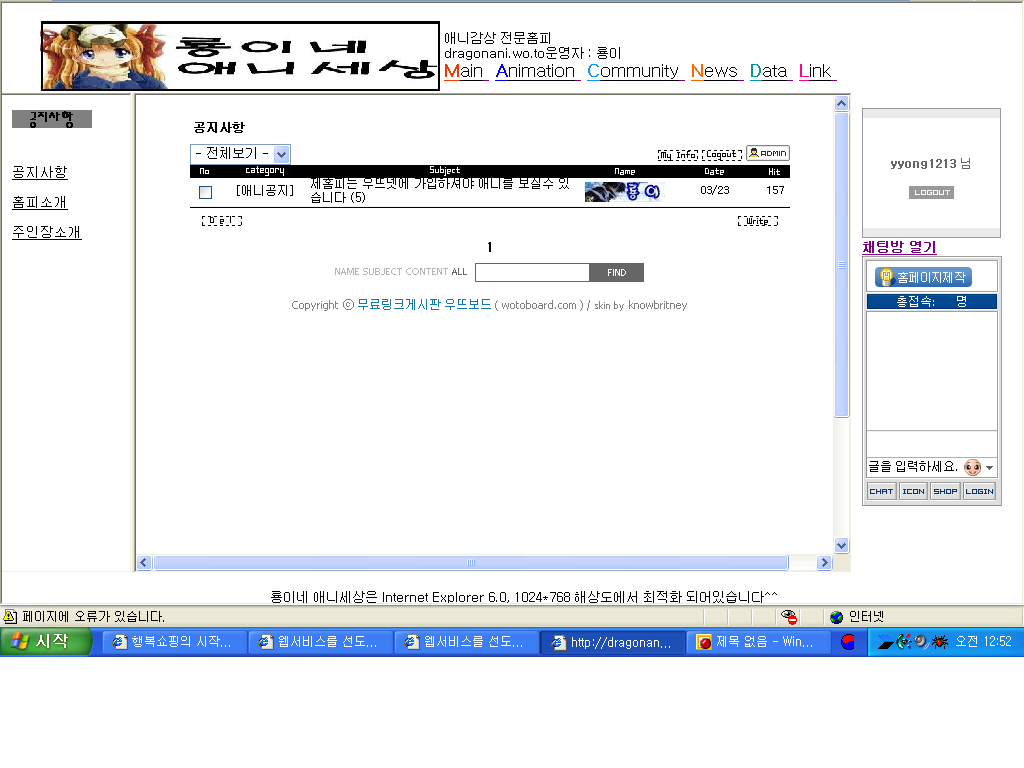The image size is (1024, 768).
Task: Click the red spider icon in system tray
Action: pyautogui.click(x=938, y=642)
